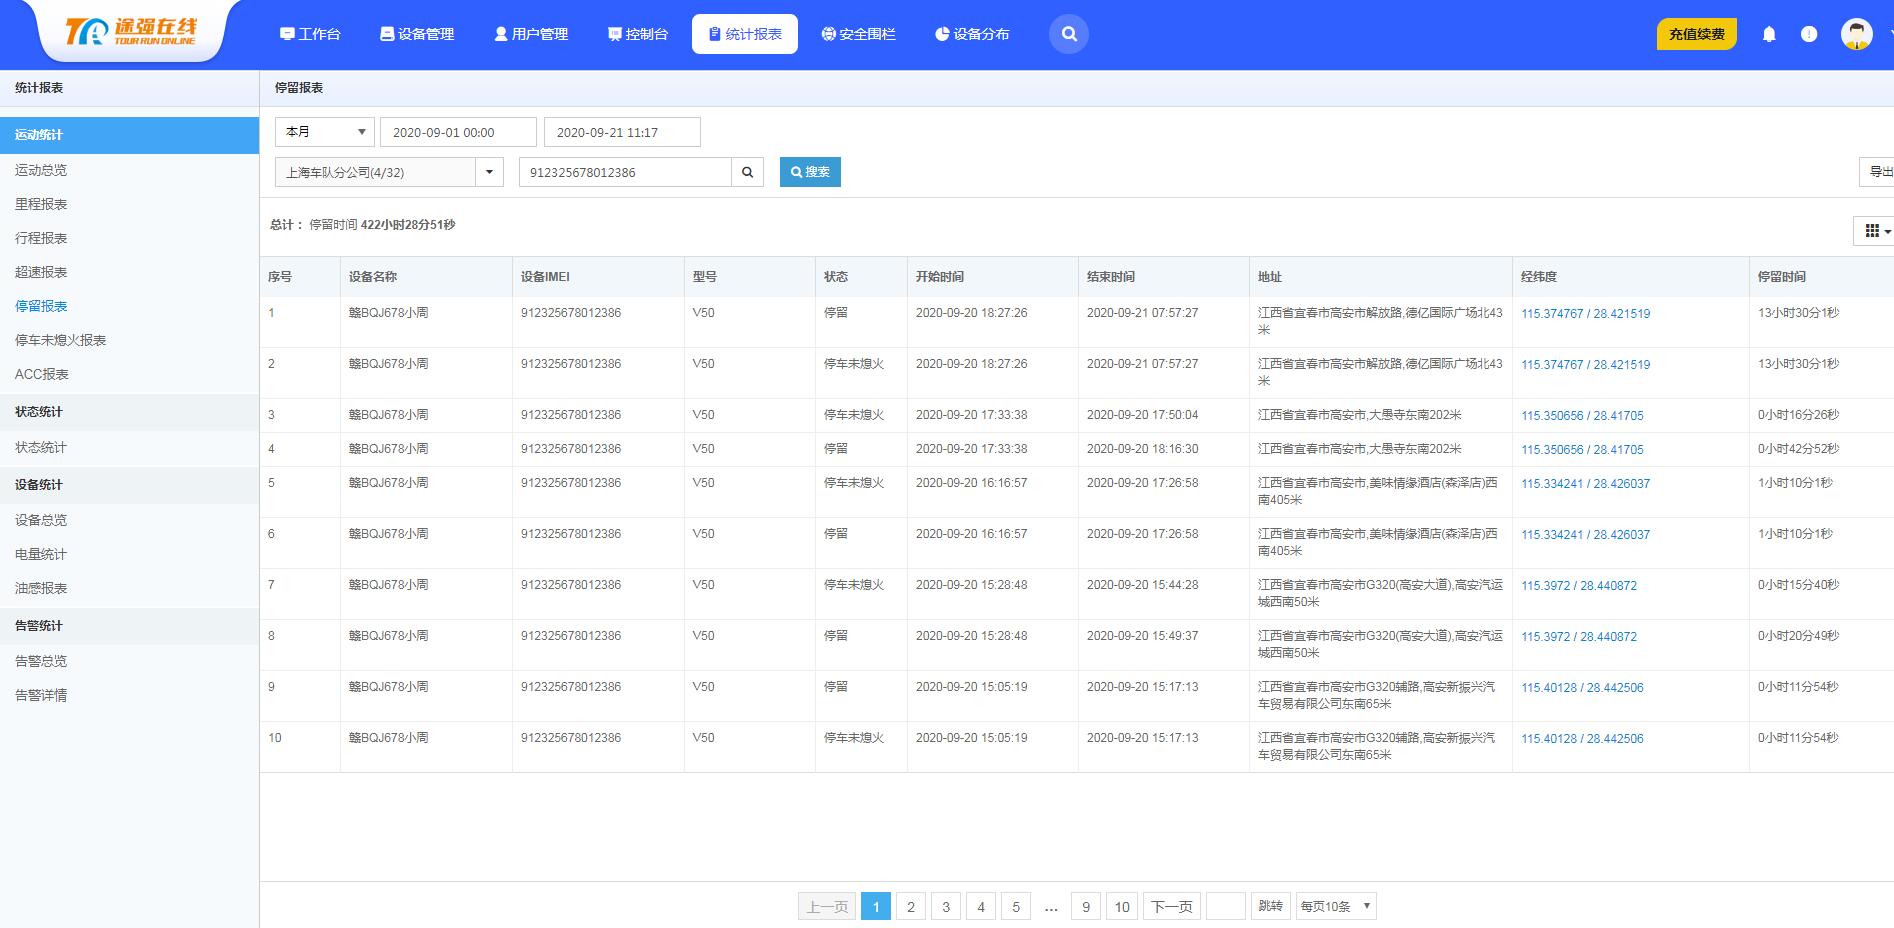This screenshot has width=1894, height=928.
Task: Open 告警总览 in sidebar
Action: (x=41, y=661)
